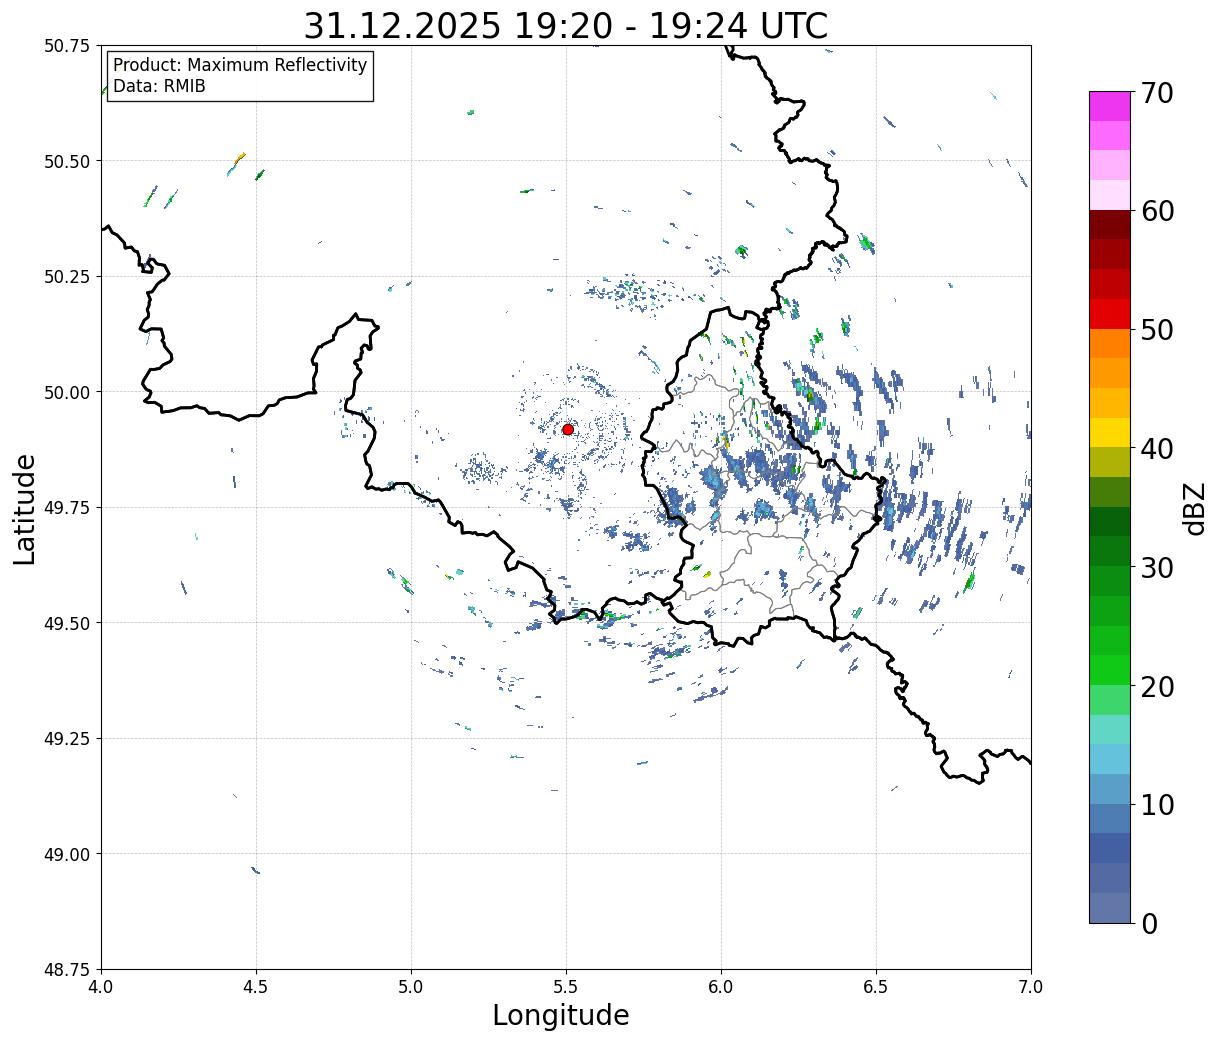Click the latitude tick label 50.50
1219x1040 pixels.
point(67,161)
